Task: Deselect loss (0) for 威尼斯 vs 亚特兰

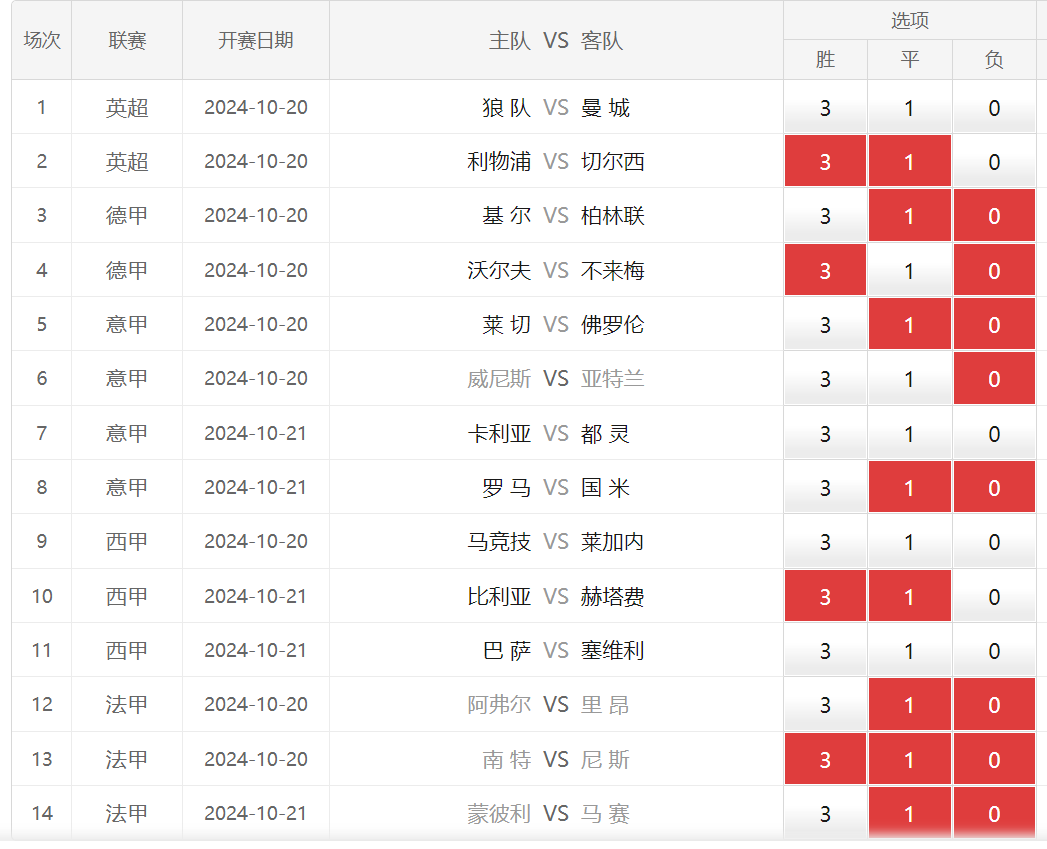Action: 994,378
